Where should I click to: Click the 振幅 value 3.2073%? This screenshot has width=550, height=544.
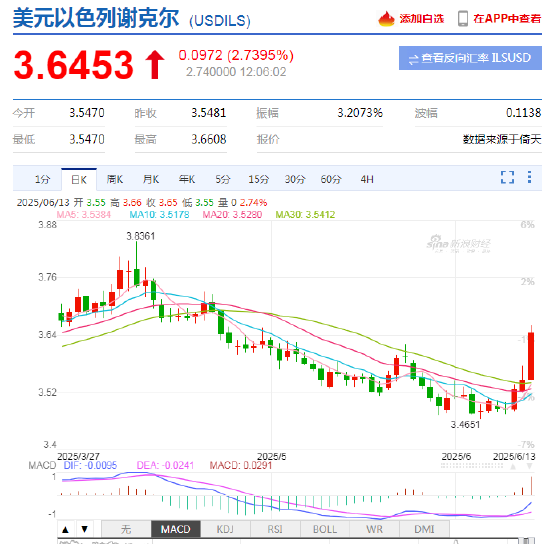coord(360,113)
